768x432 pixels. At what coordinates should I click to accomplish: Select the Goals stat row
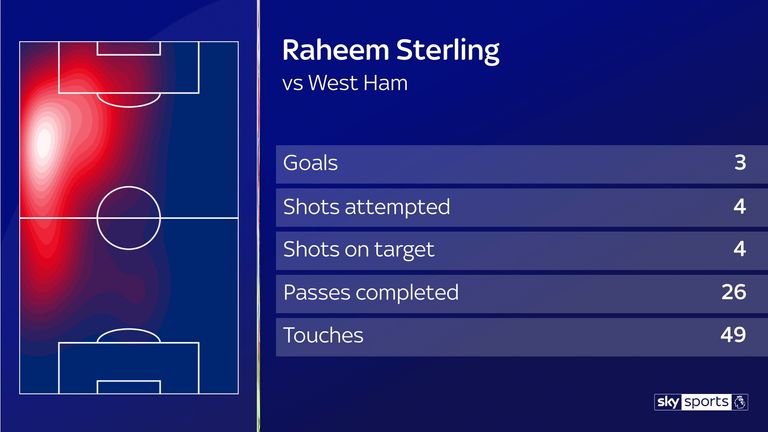[x=522, y=164]
